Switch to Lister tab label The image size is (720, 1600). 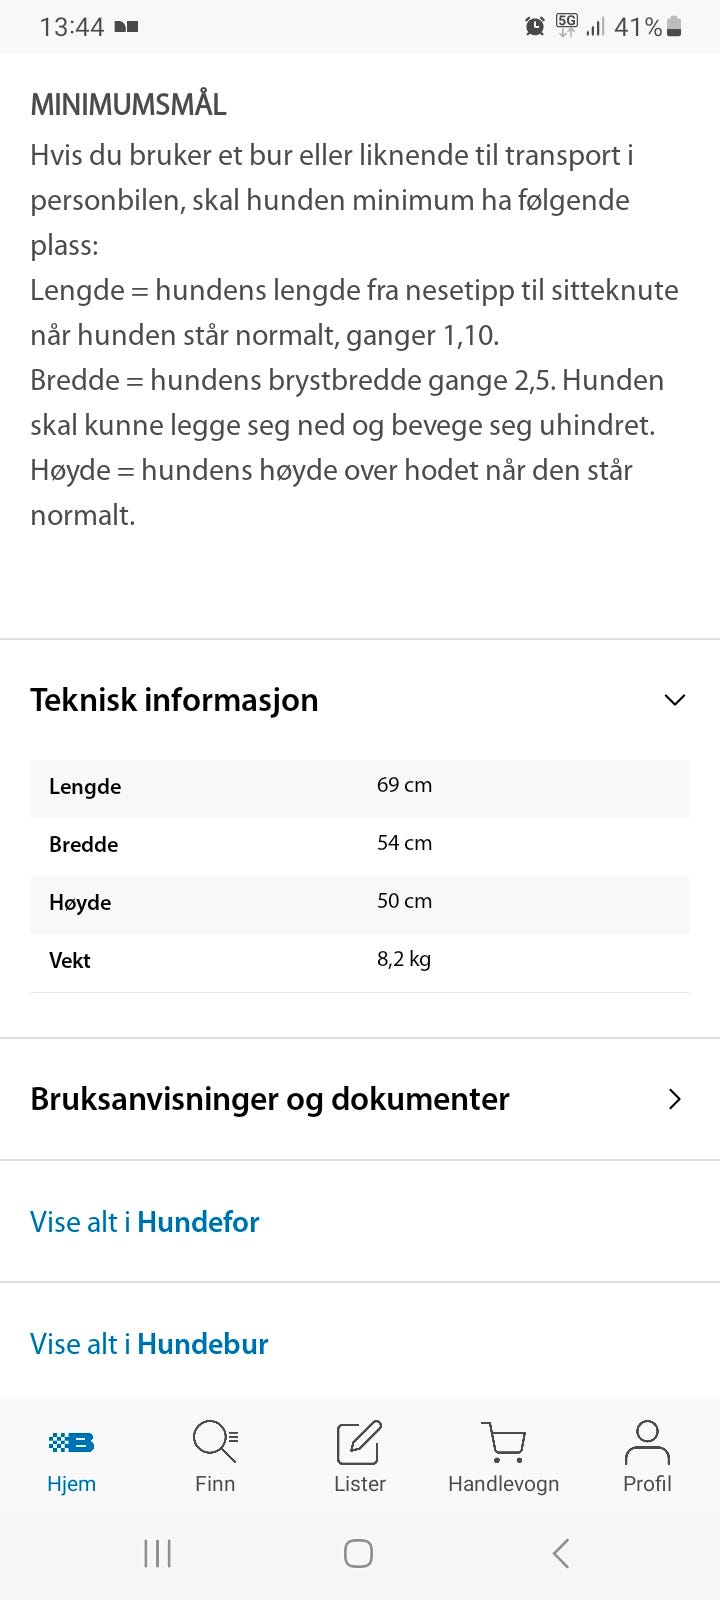[x=359, y=1484]
